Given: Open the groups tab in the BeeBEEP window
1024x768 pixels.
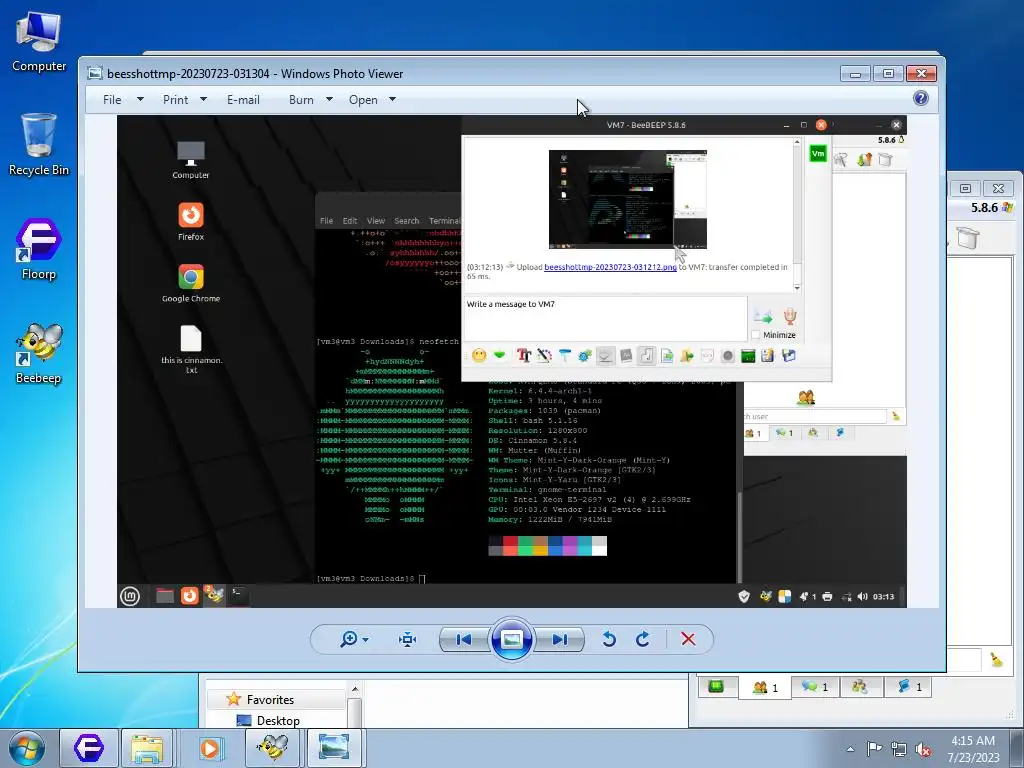Looking at the screenshot, I should click(x=860, y=686).
